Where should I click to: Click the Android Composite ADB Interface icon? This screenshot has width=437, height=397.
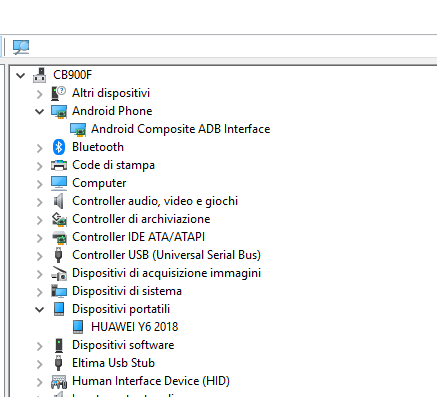pos(78,129)
